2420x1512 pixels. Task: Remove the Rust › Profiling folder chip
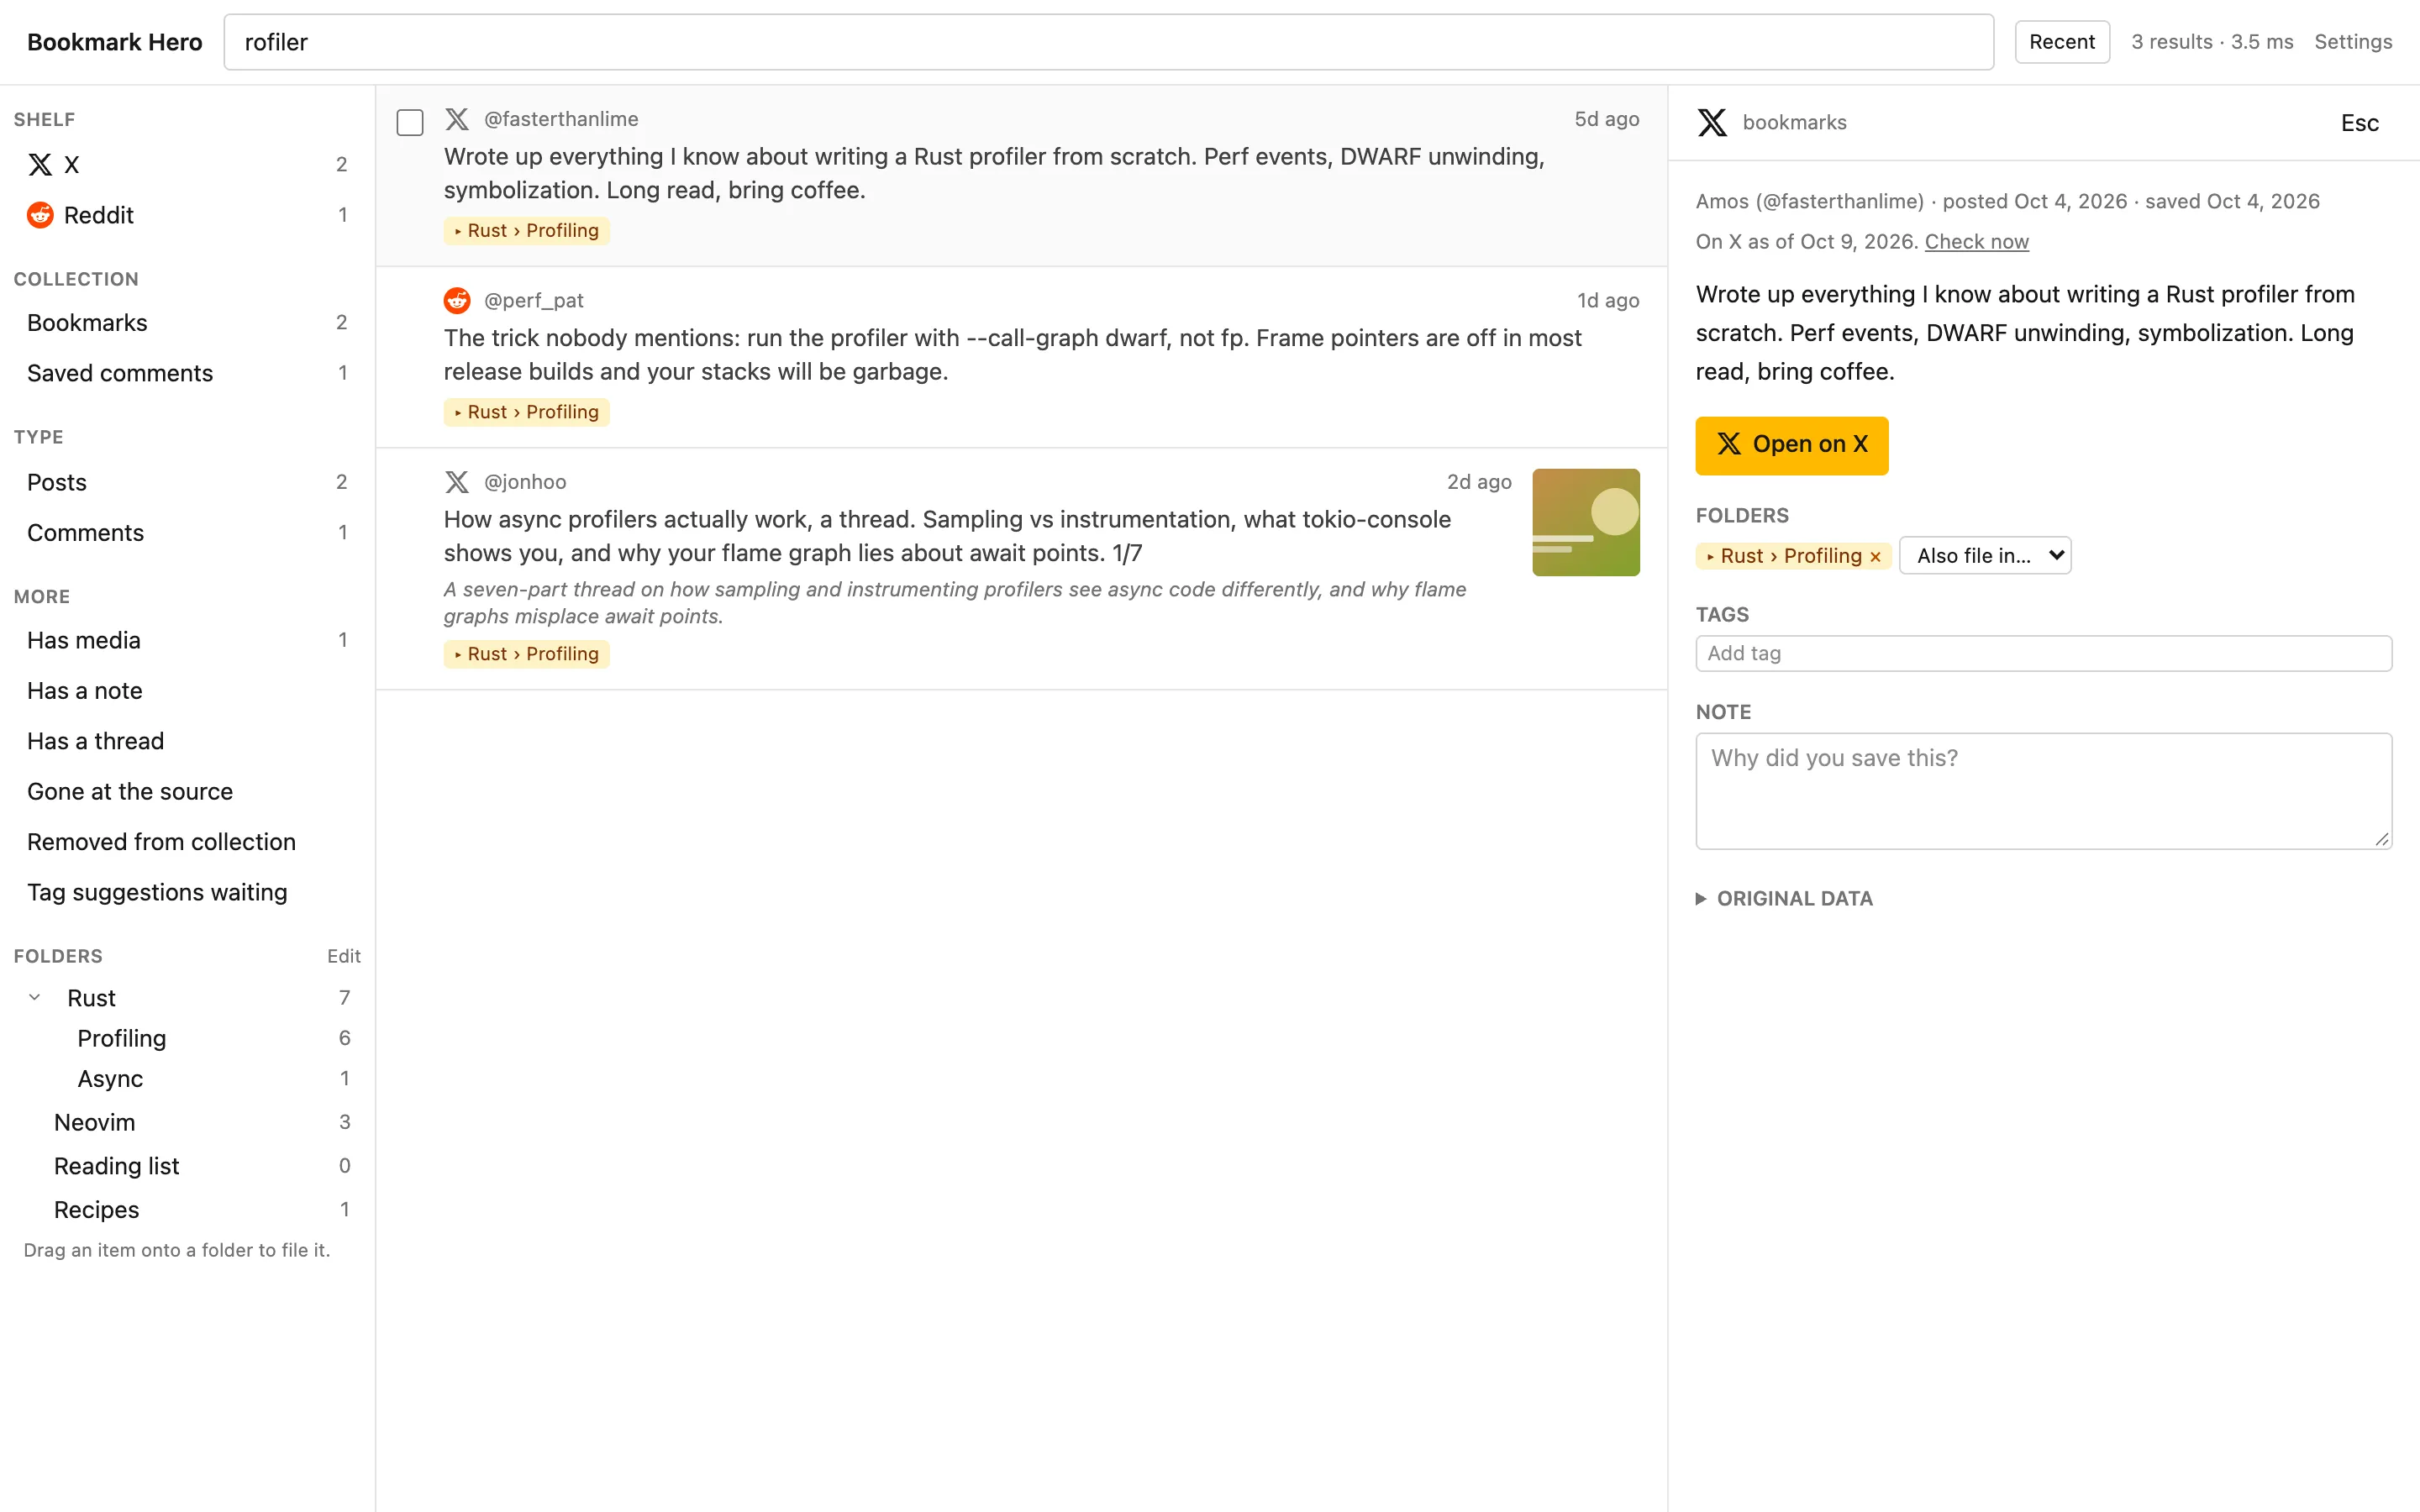pyautogui.click(x=1875, y=557)
